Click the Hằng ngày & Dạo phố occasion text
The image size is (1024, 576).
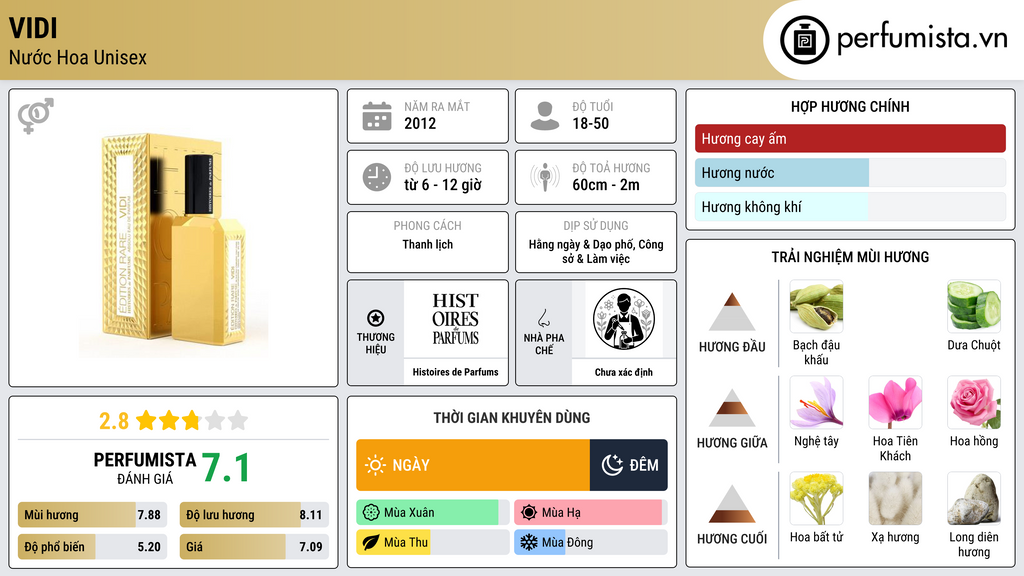(596, 251)
